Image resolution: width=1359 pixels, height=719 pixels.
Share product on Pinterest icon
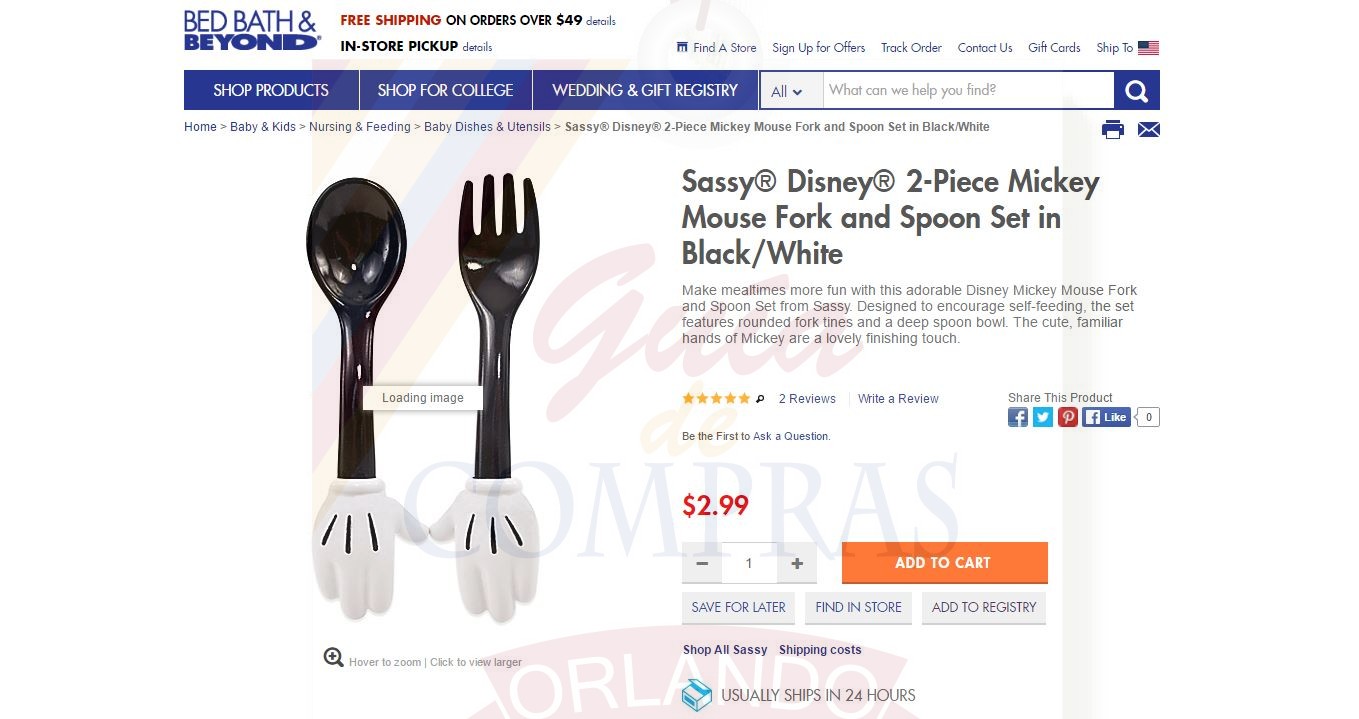tap(1068, 417)
